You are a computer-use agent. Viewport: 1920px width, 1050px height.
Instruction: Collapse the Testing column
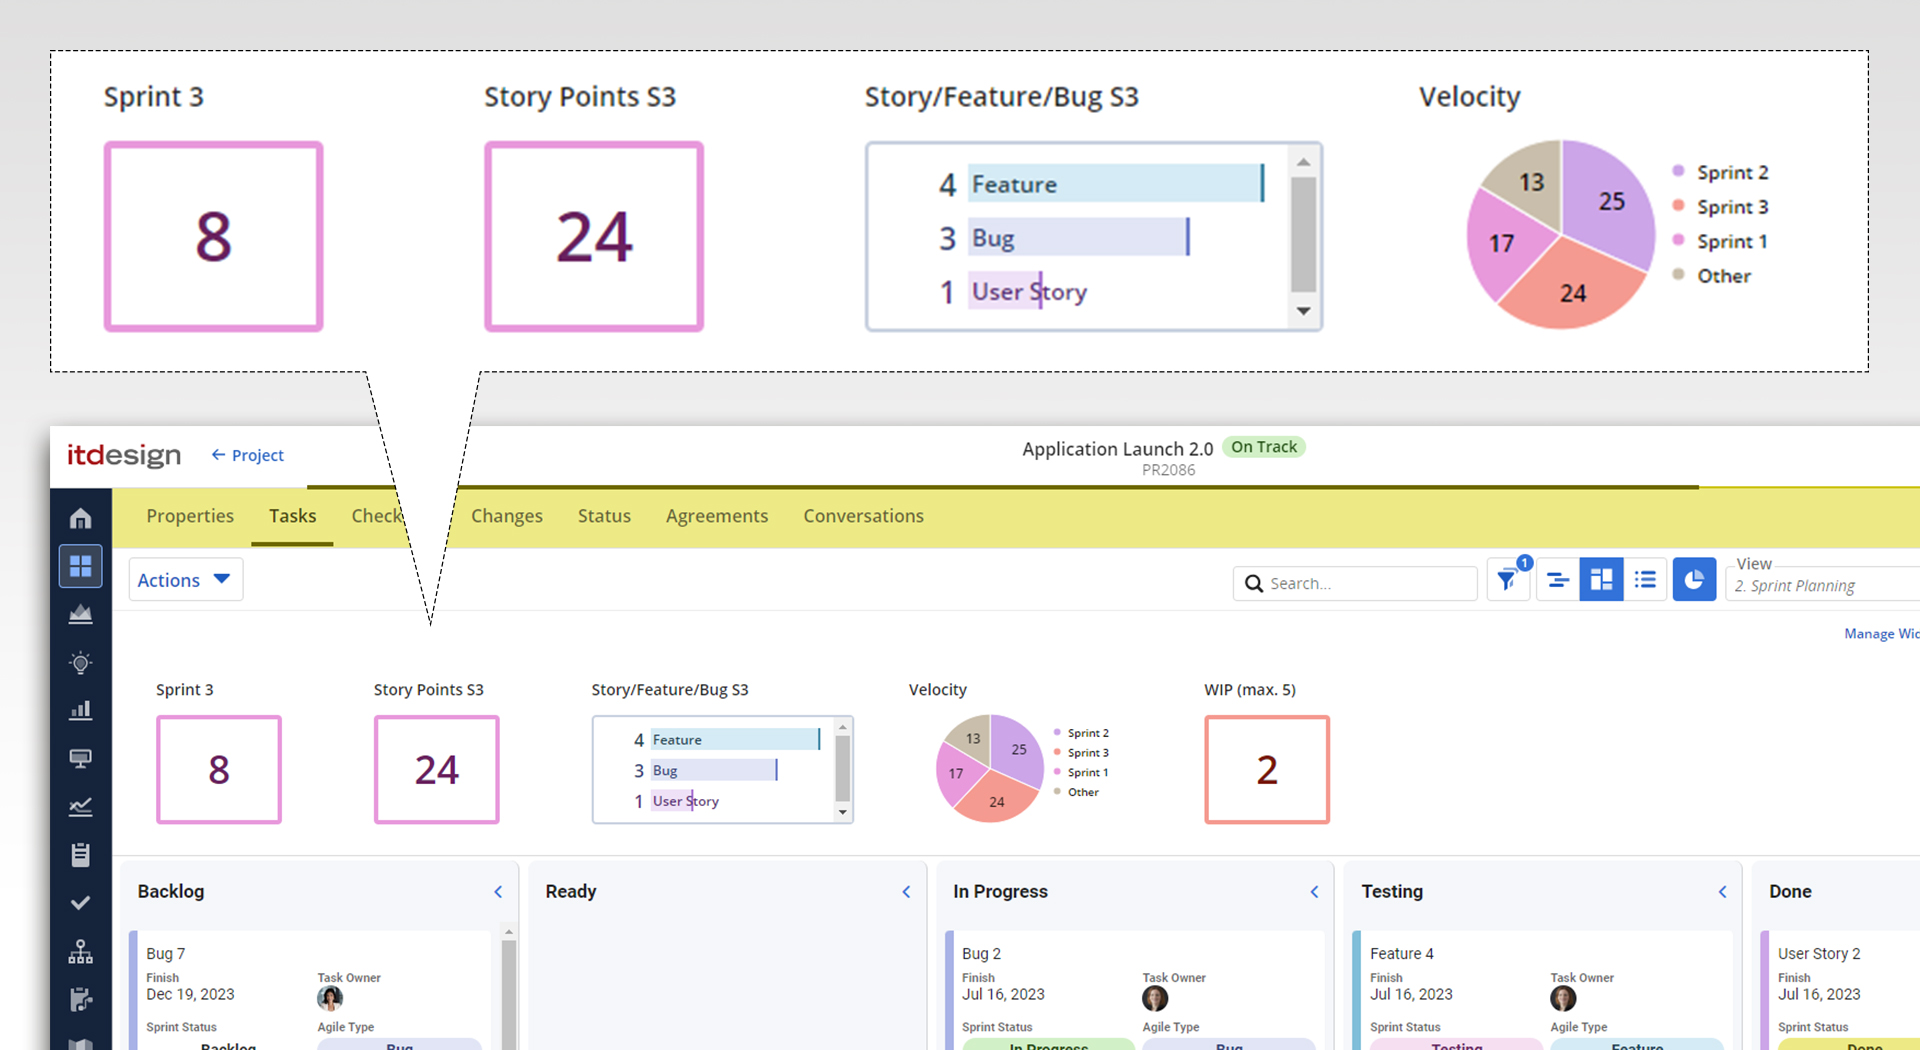pyautogui.click(x=1722, y=891)
